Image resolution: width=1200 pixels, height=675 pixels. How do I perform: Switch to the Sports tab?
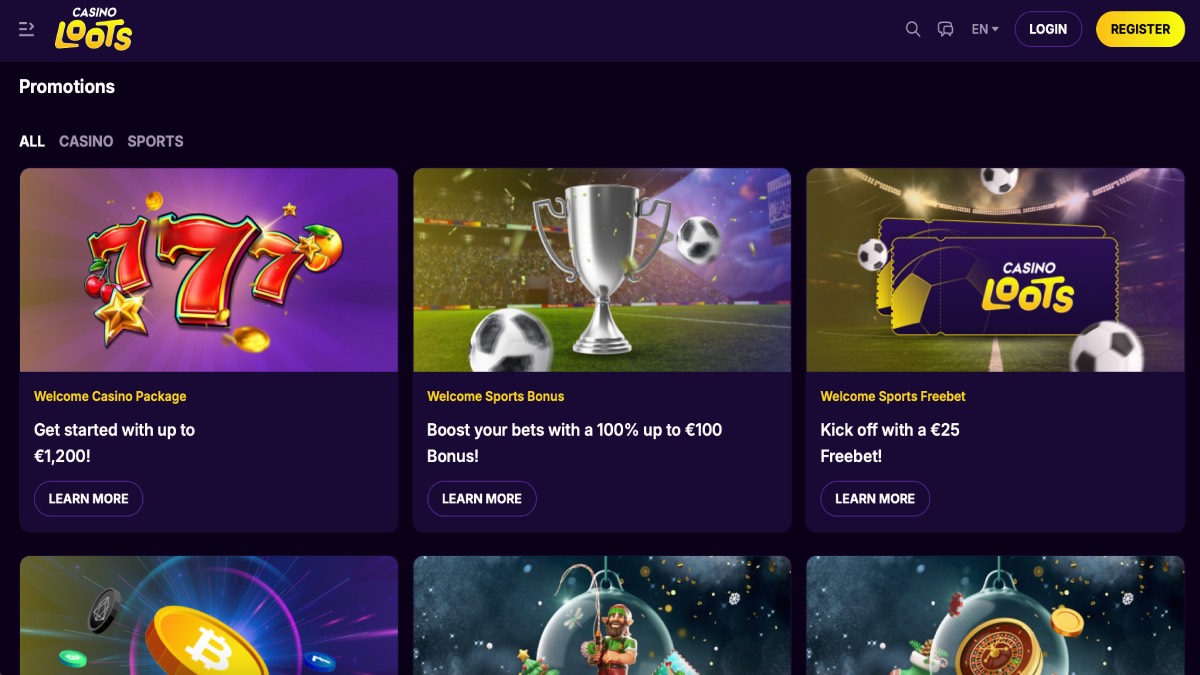(x=155, y=141)
